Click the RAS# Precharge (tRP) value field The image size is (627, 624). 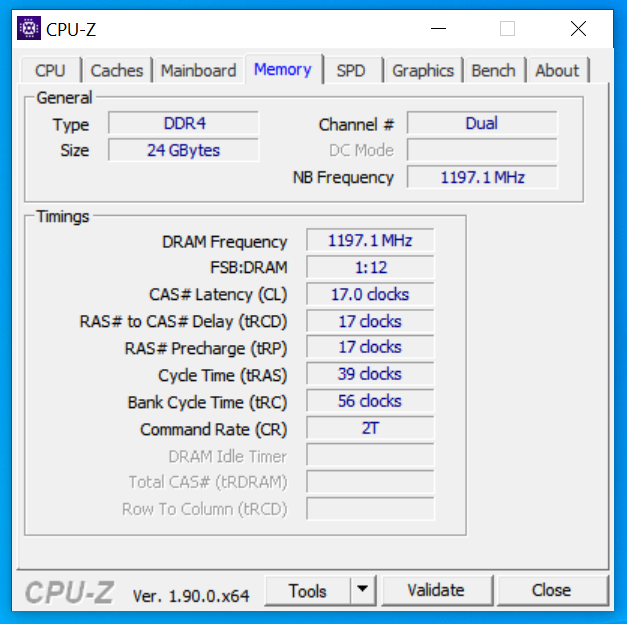pos(370,347)
